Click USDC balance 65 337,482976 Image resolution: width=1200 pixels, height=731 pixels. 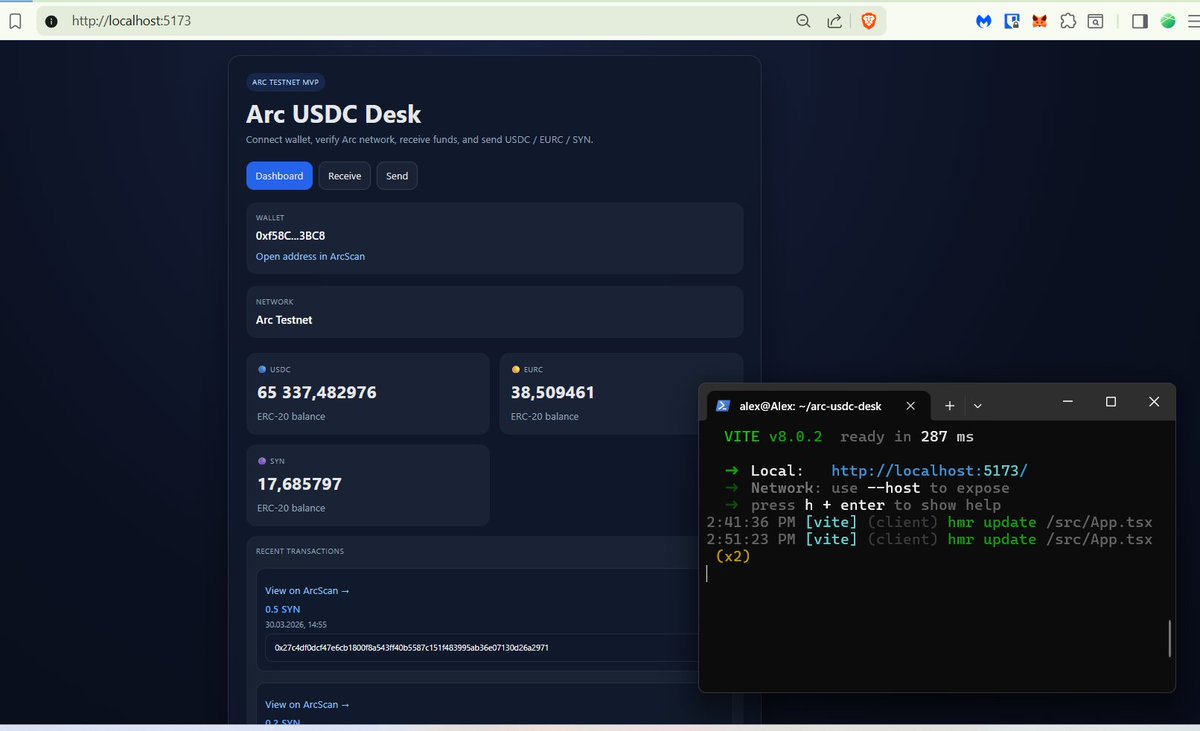point(317,393)
